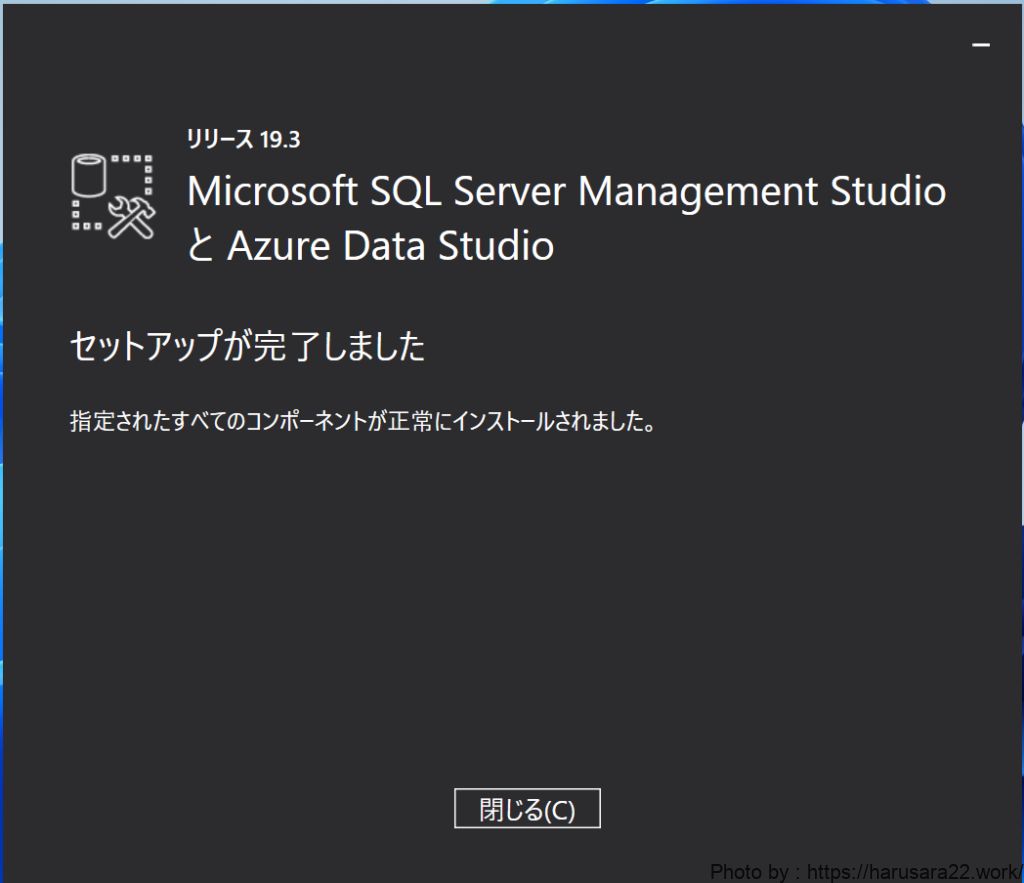Image resolution: width=1024 pixels, height=883 pixels.
Task: Click the SSMS installer logo icon
Action: [113, 195]
